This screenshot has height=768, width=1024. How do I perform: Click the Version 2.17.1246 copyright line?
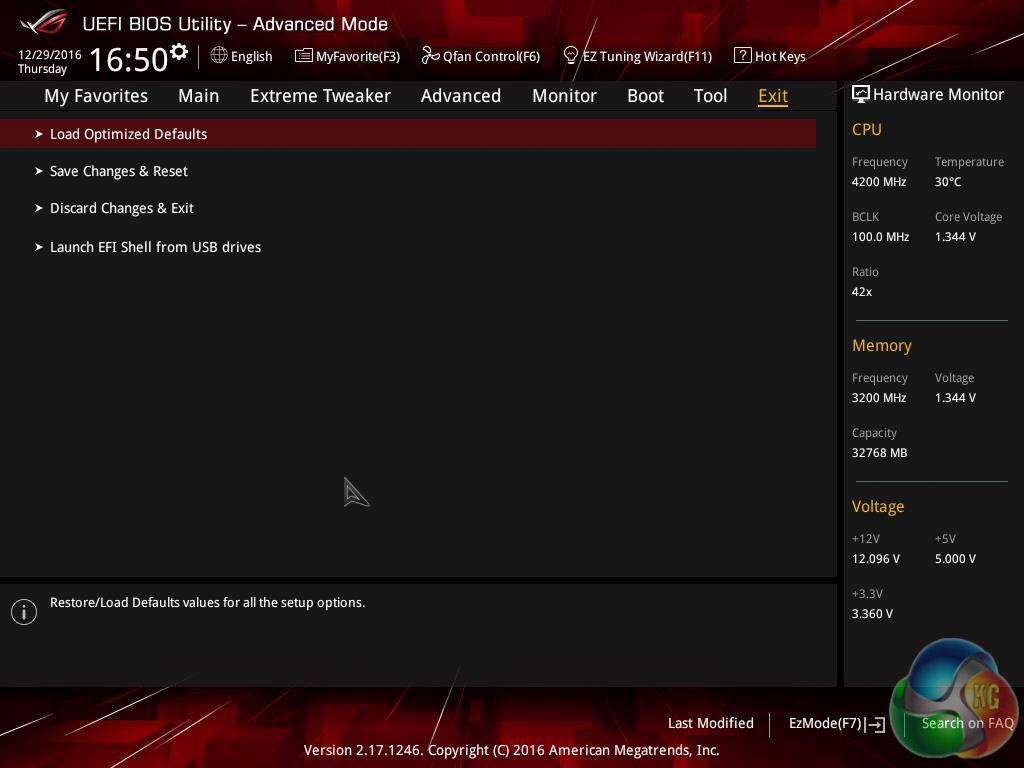point(511,750)
